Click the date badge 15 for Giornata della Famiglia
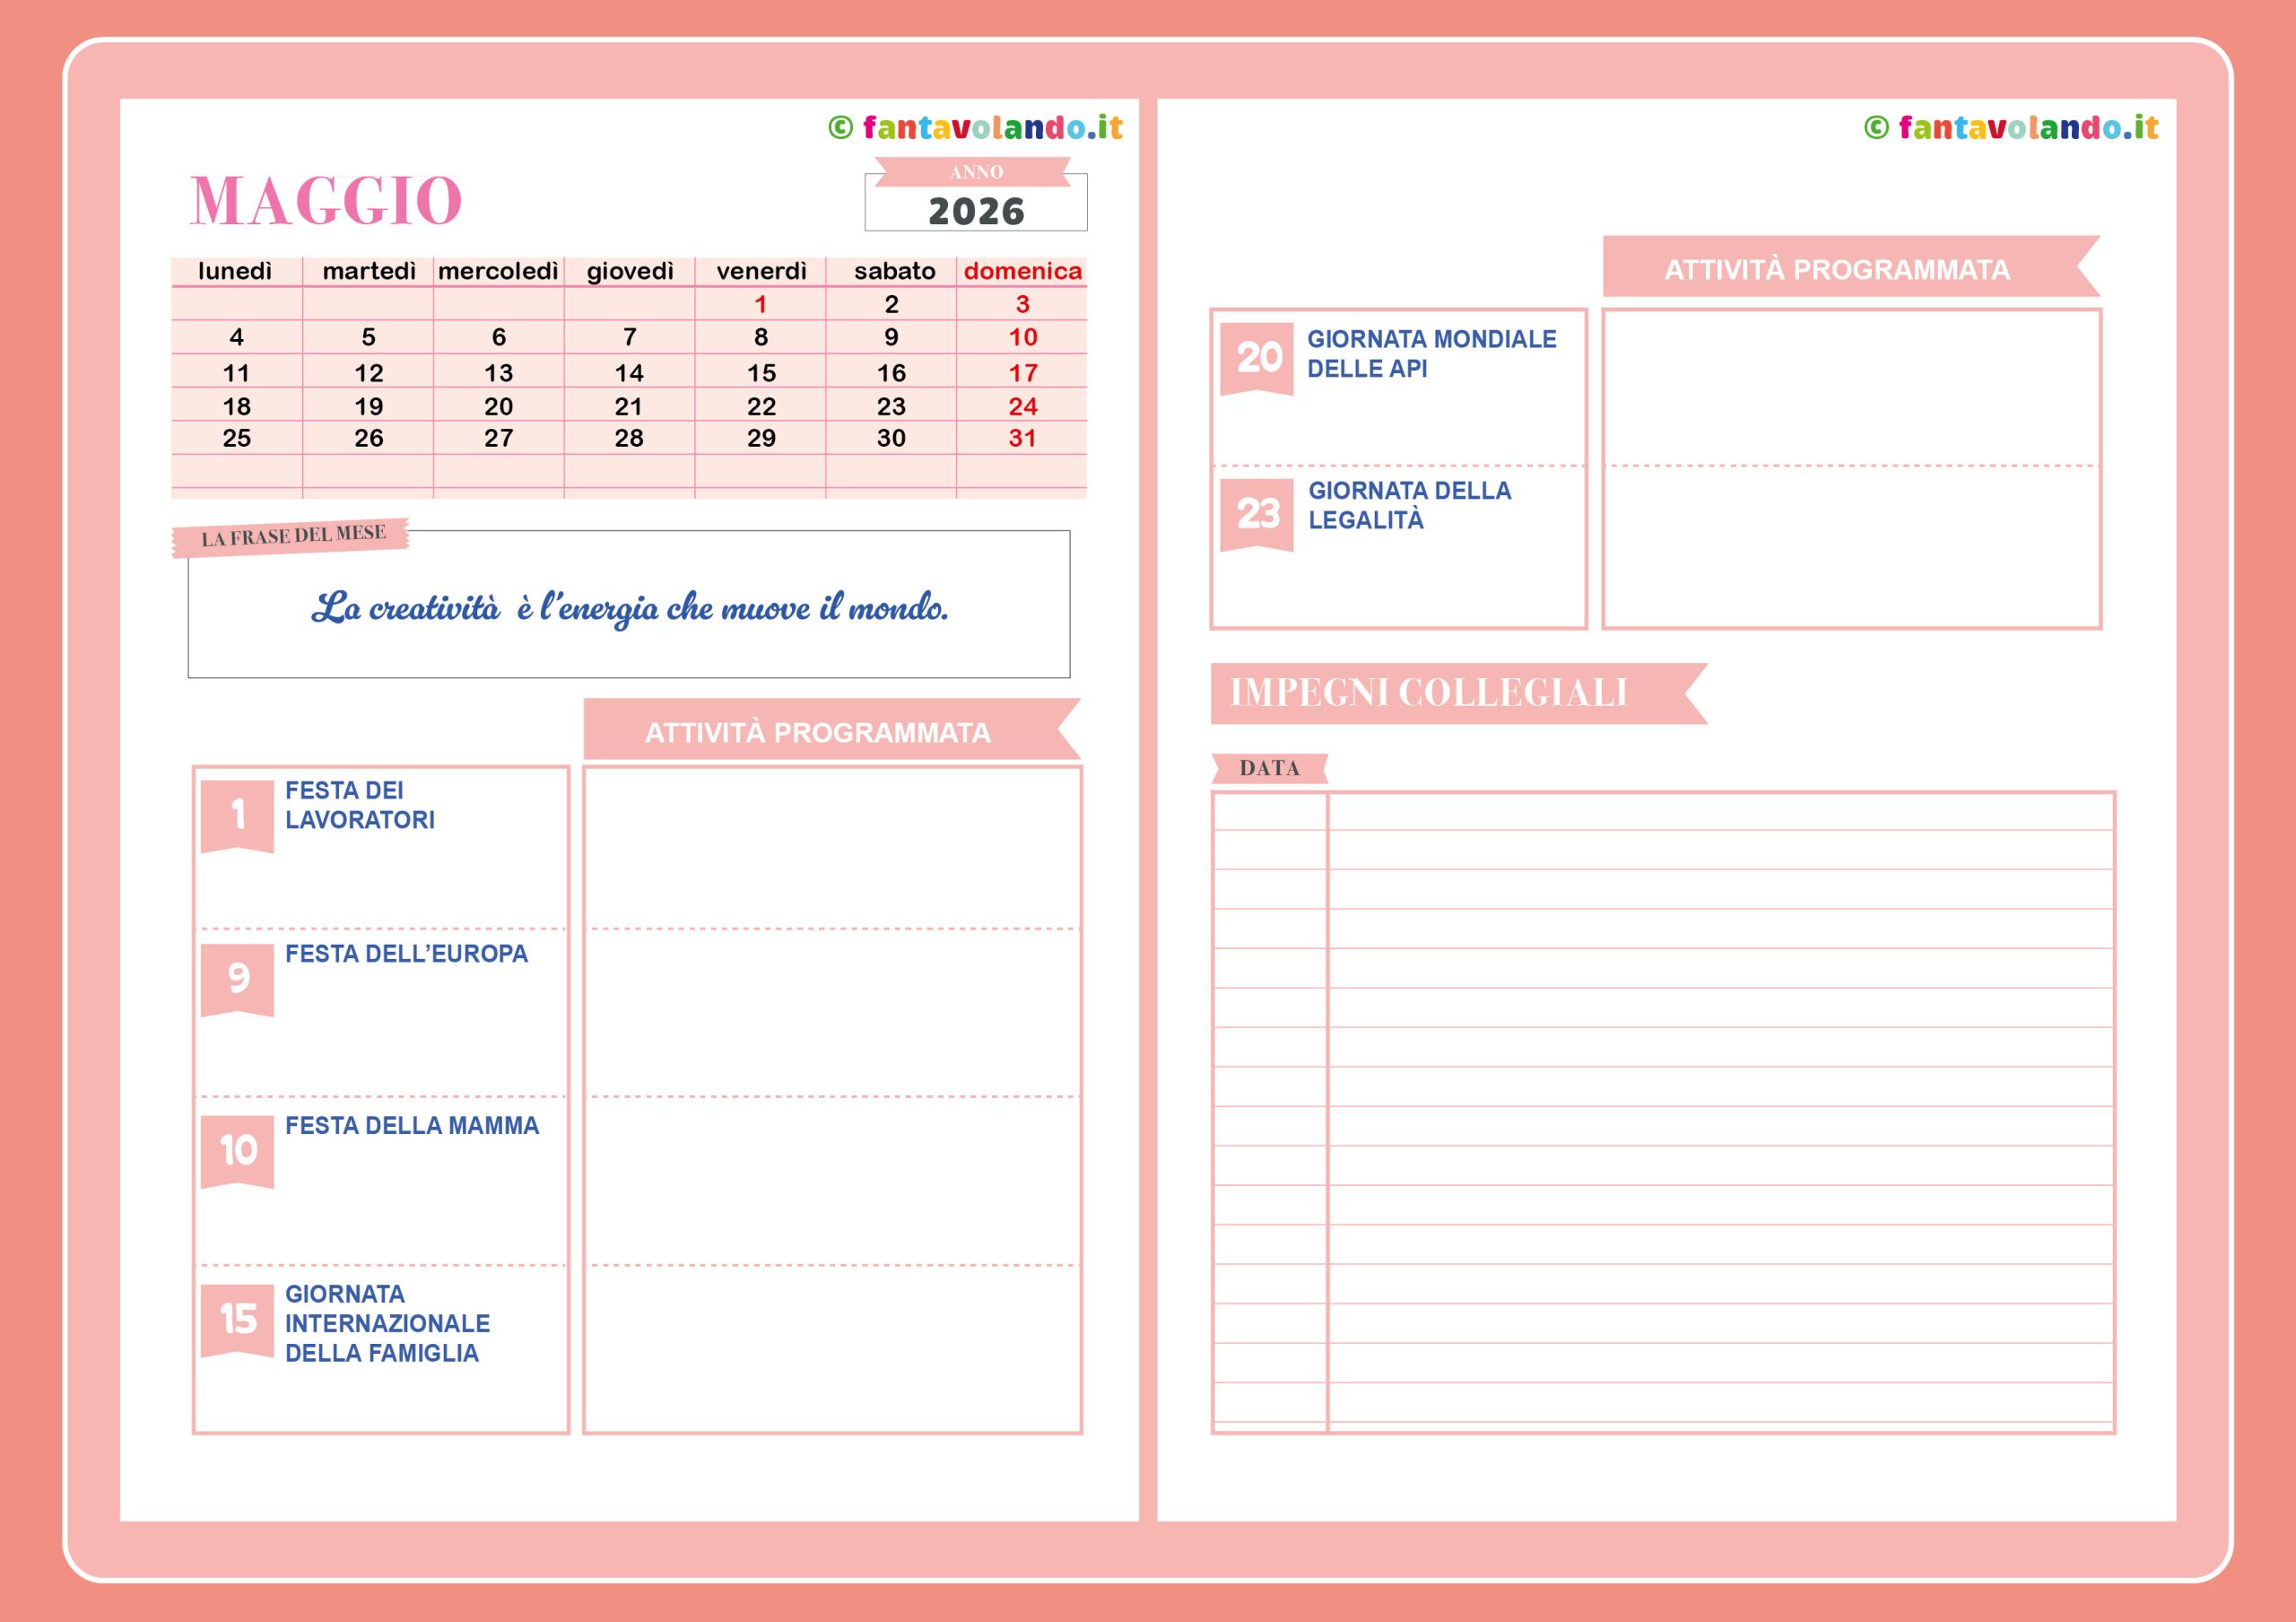The width and height of the screenshot is (2296, 1622). pyautogui.click(x=237, y=1318)
